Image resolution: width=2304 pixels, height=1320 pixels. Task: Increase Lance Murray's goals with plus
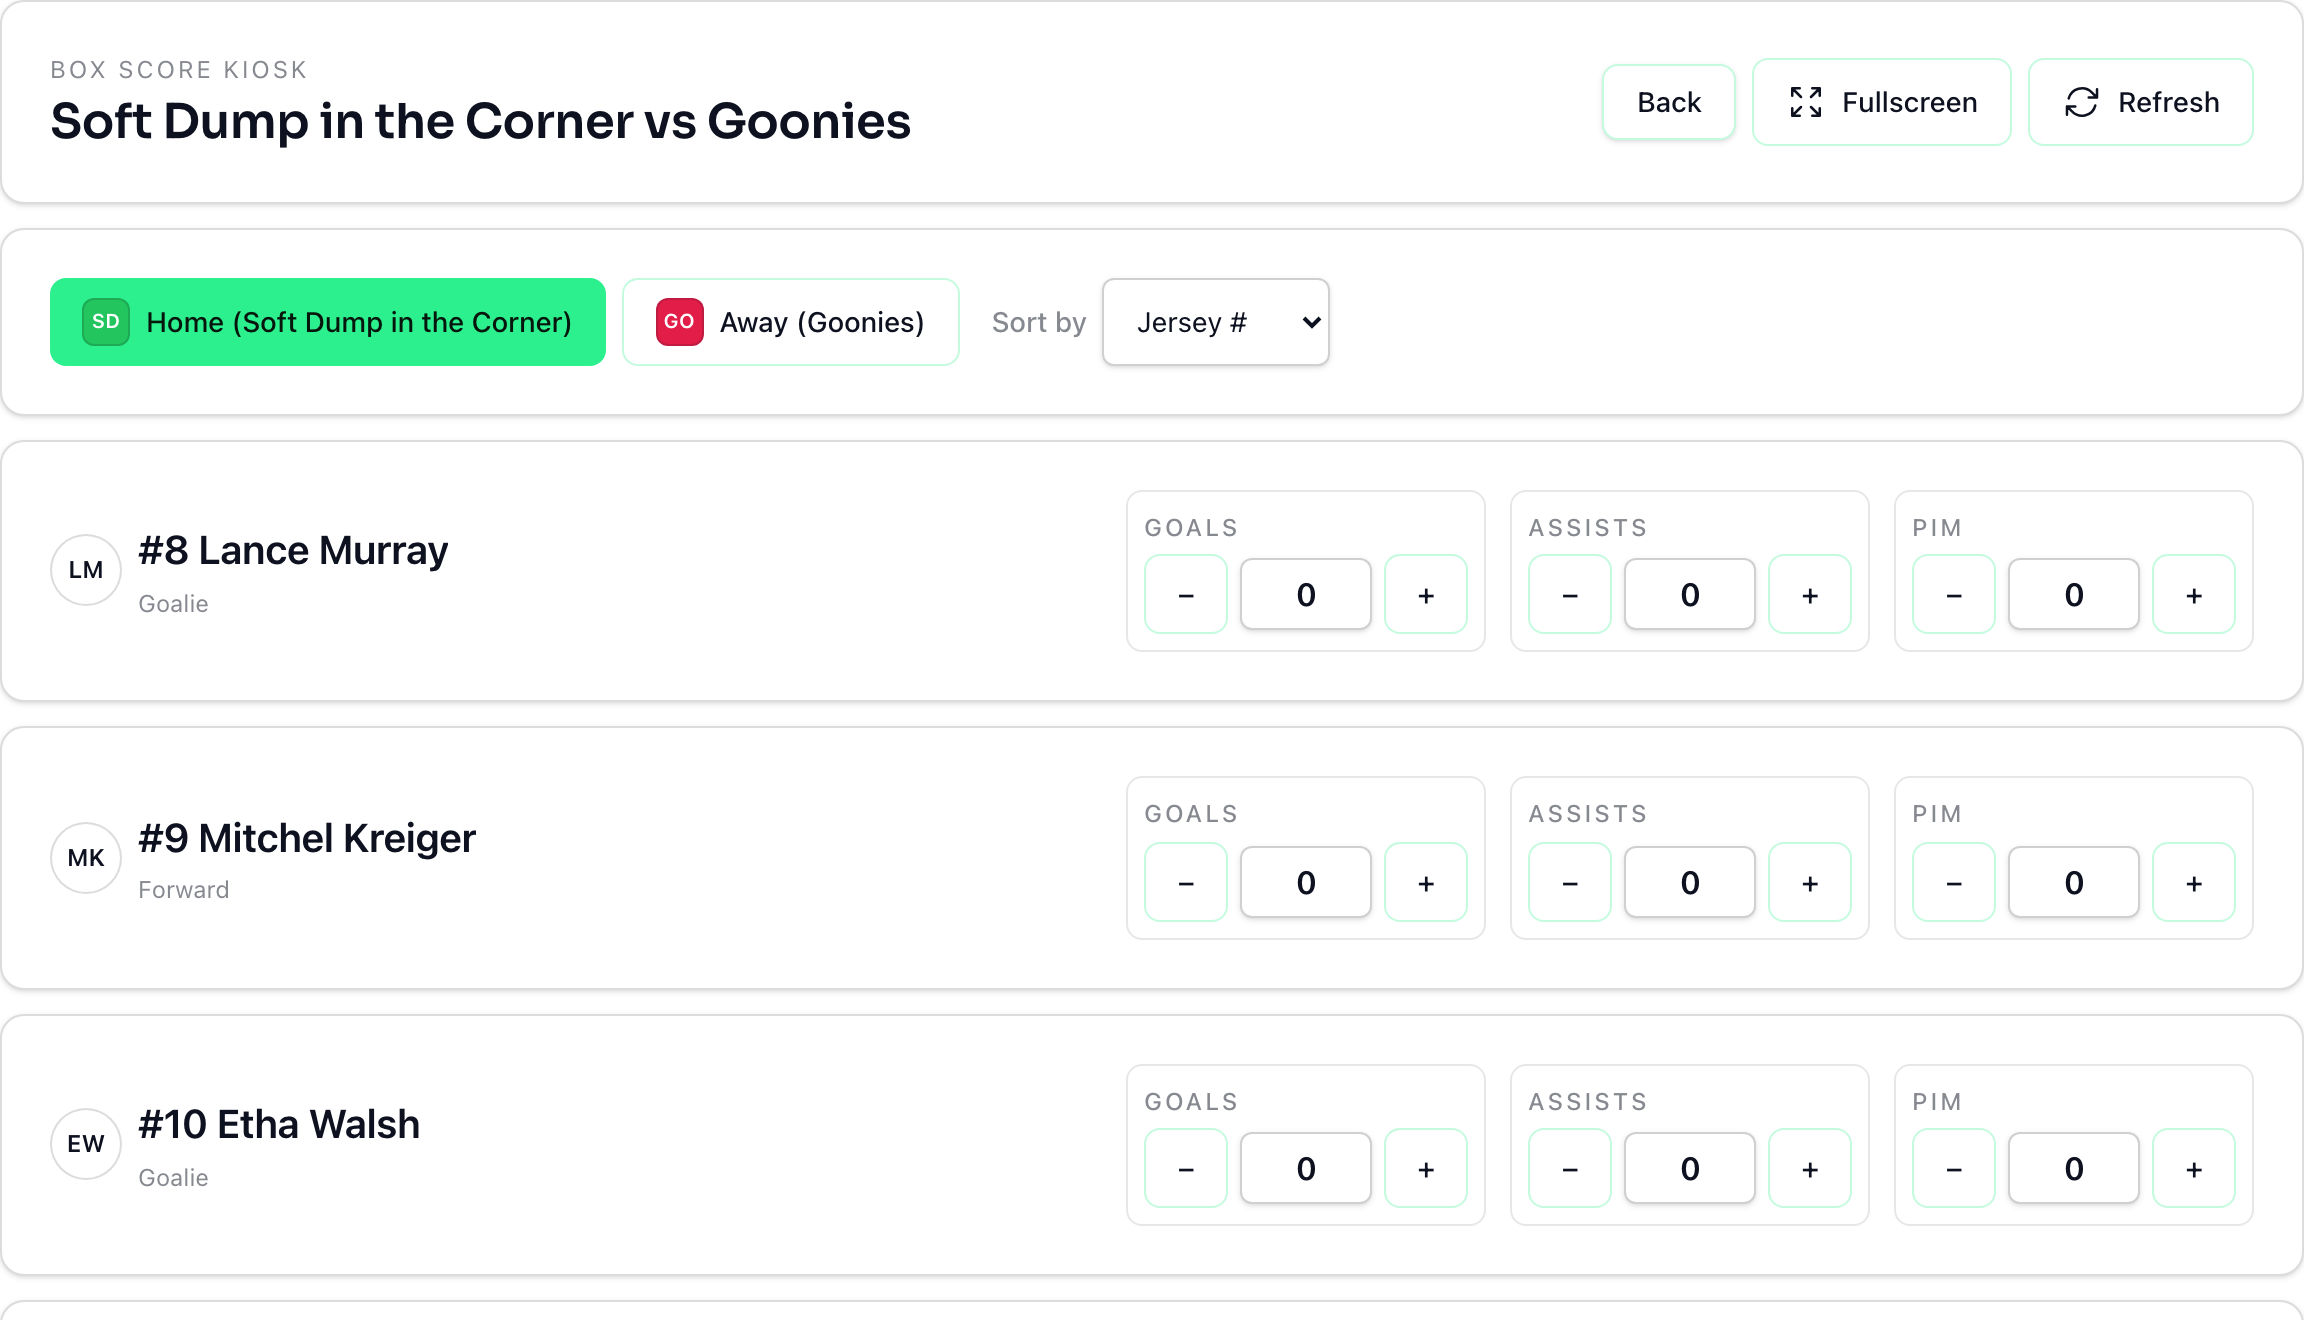(x=1426, y=595)
